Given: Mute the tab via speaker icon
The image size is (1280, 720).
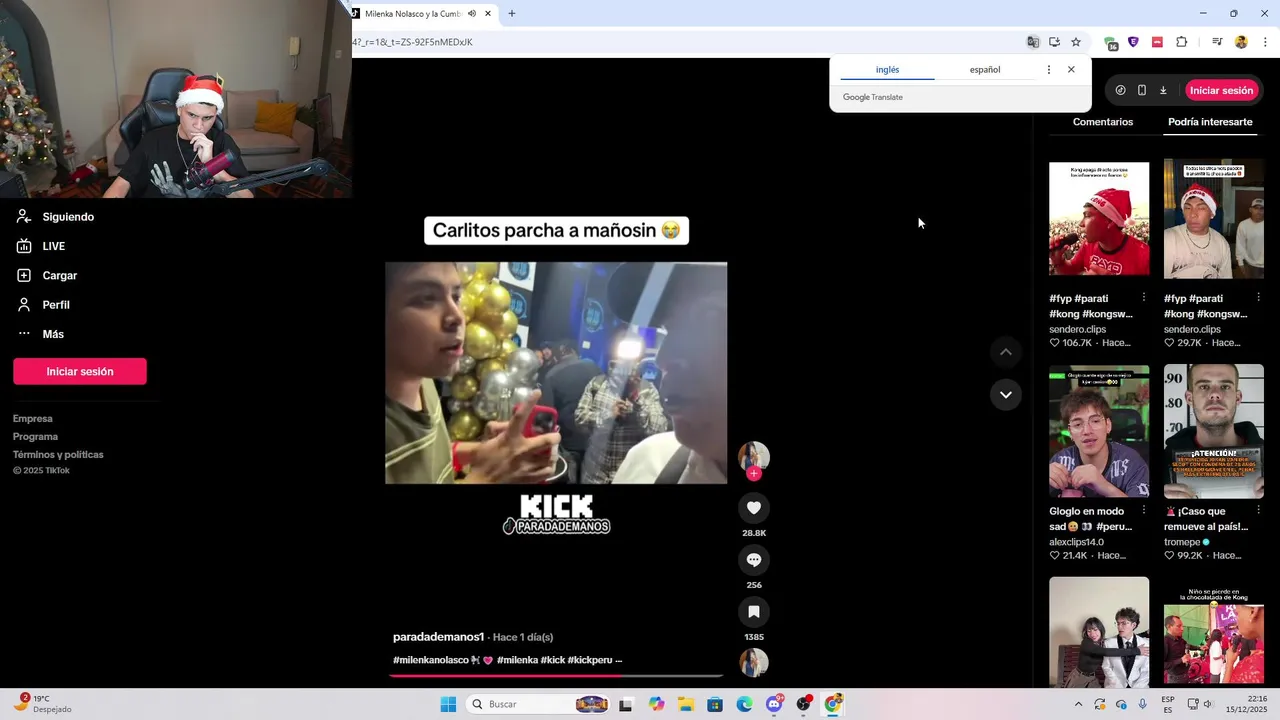Looking at the screenshot, I should 472,14.
